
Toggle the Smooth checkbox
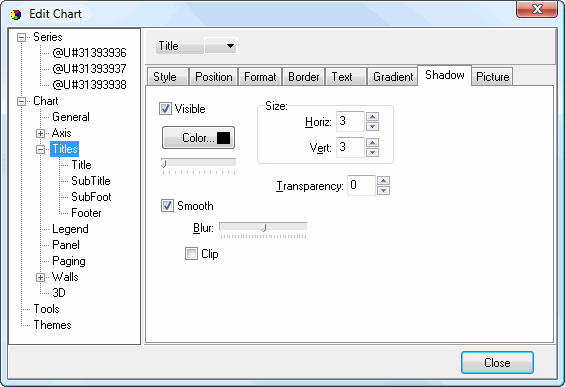[x=167, y=206]
